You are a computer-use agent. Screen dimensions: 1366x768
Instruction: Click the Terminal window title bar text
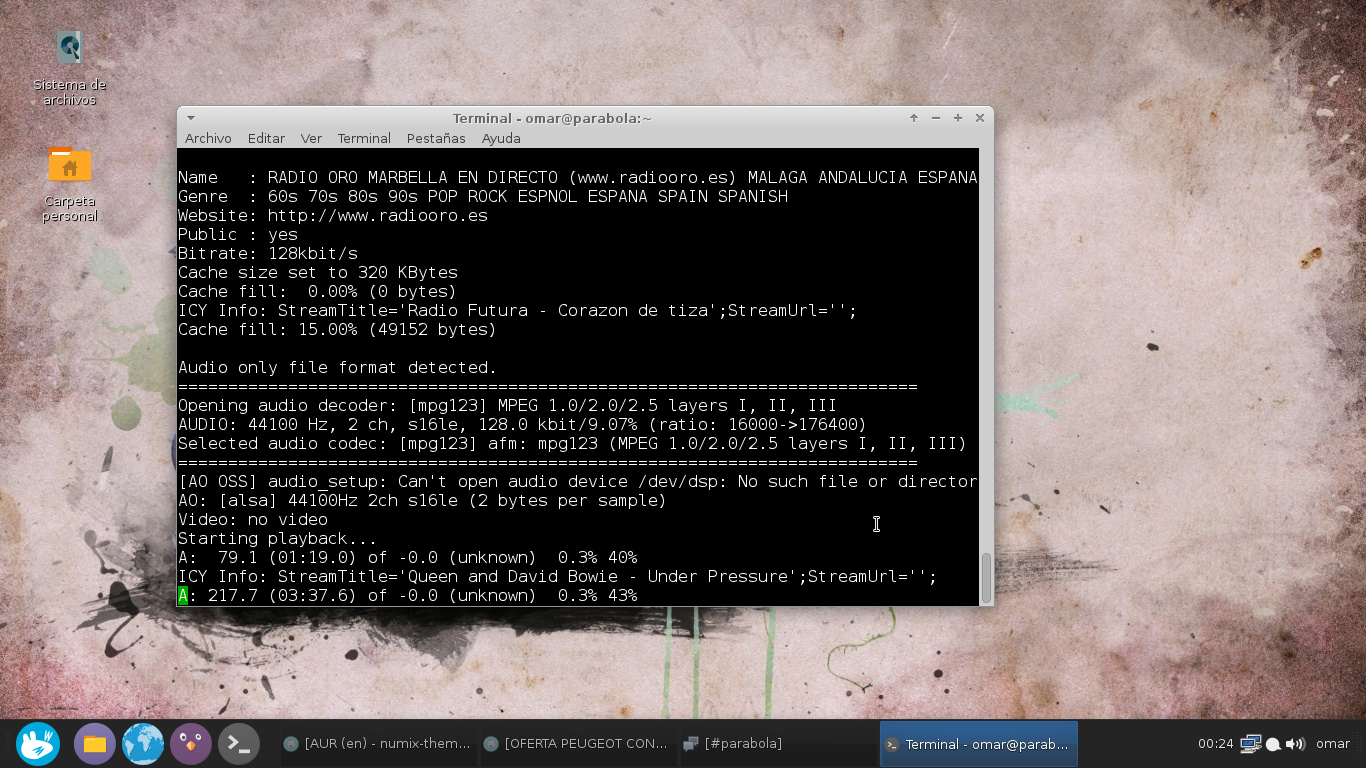(552, 118)
